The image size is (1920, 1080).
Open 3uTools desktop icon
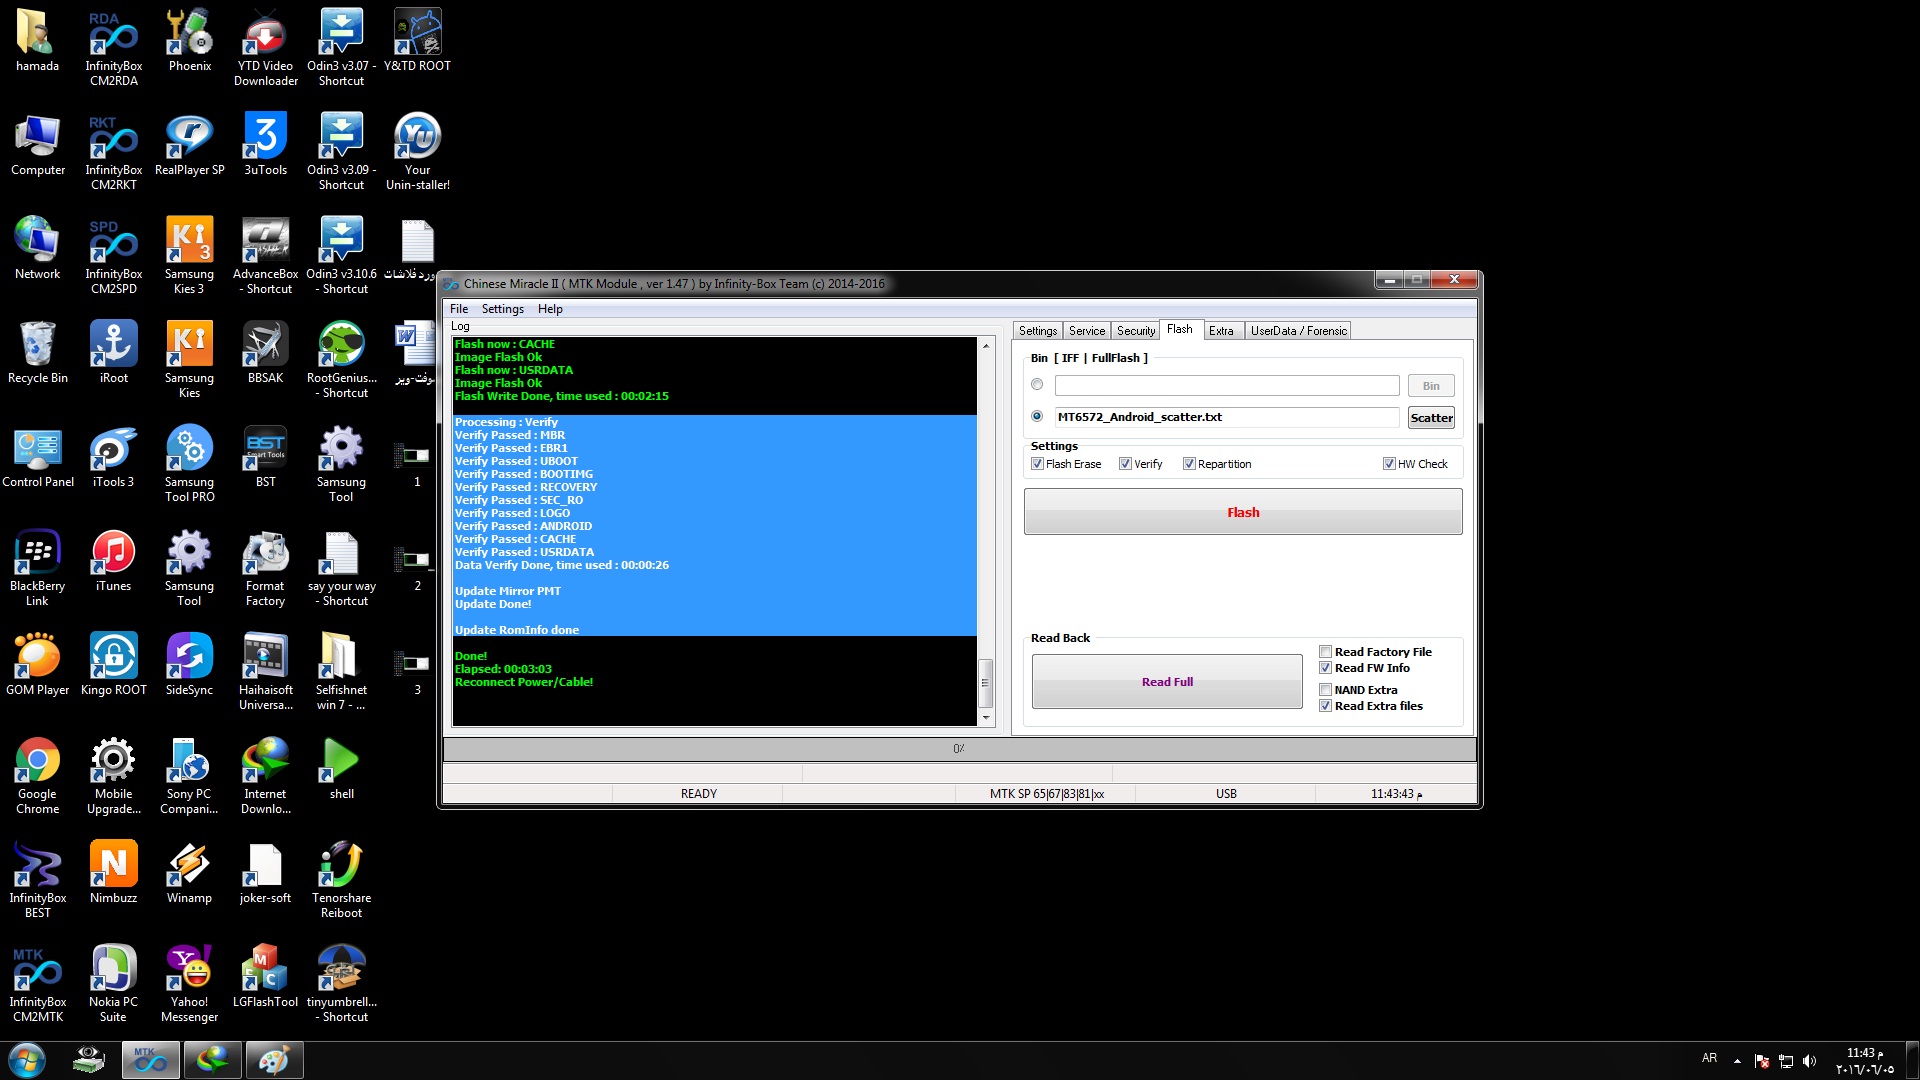(266, 144)
